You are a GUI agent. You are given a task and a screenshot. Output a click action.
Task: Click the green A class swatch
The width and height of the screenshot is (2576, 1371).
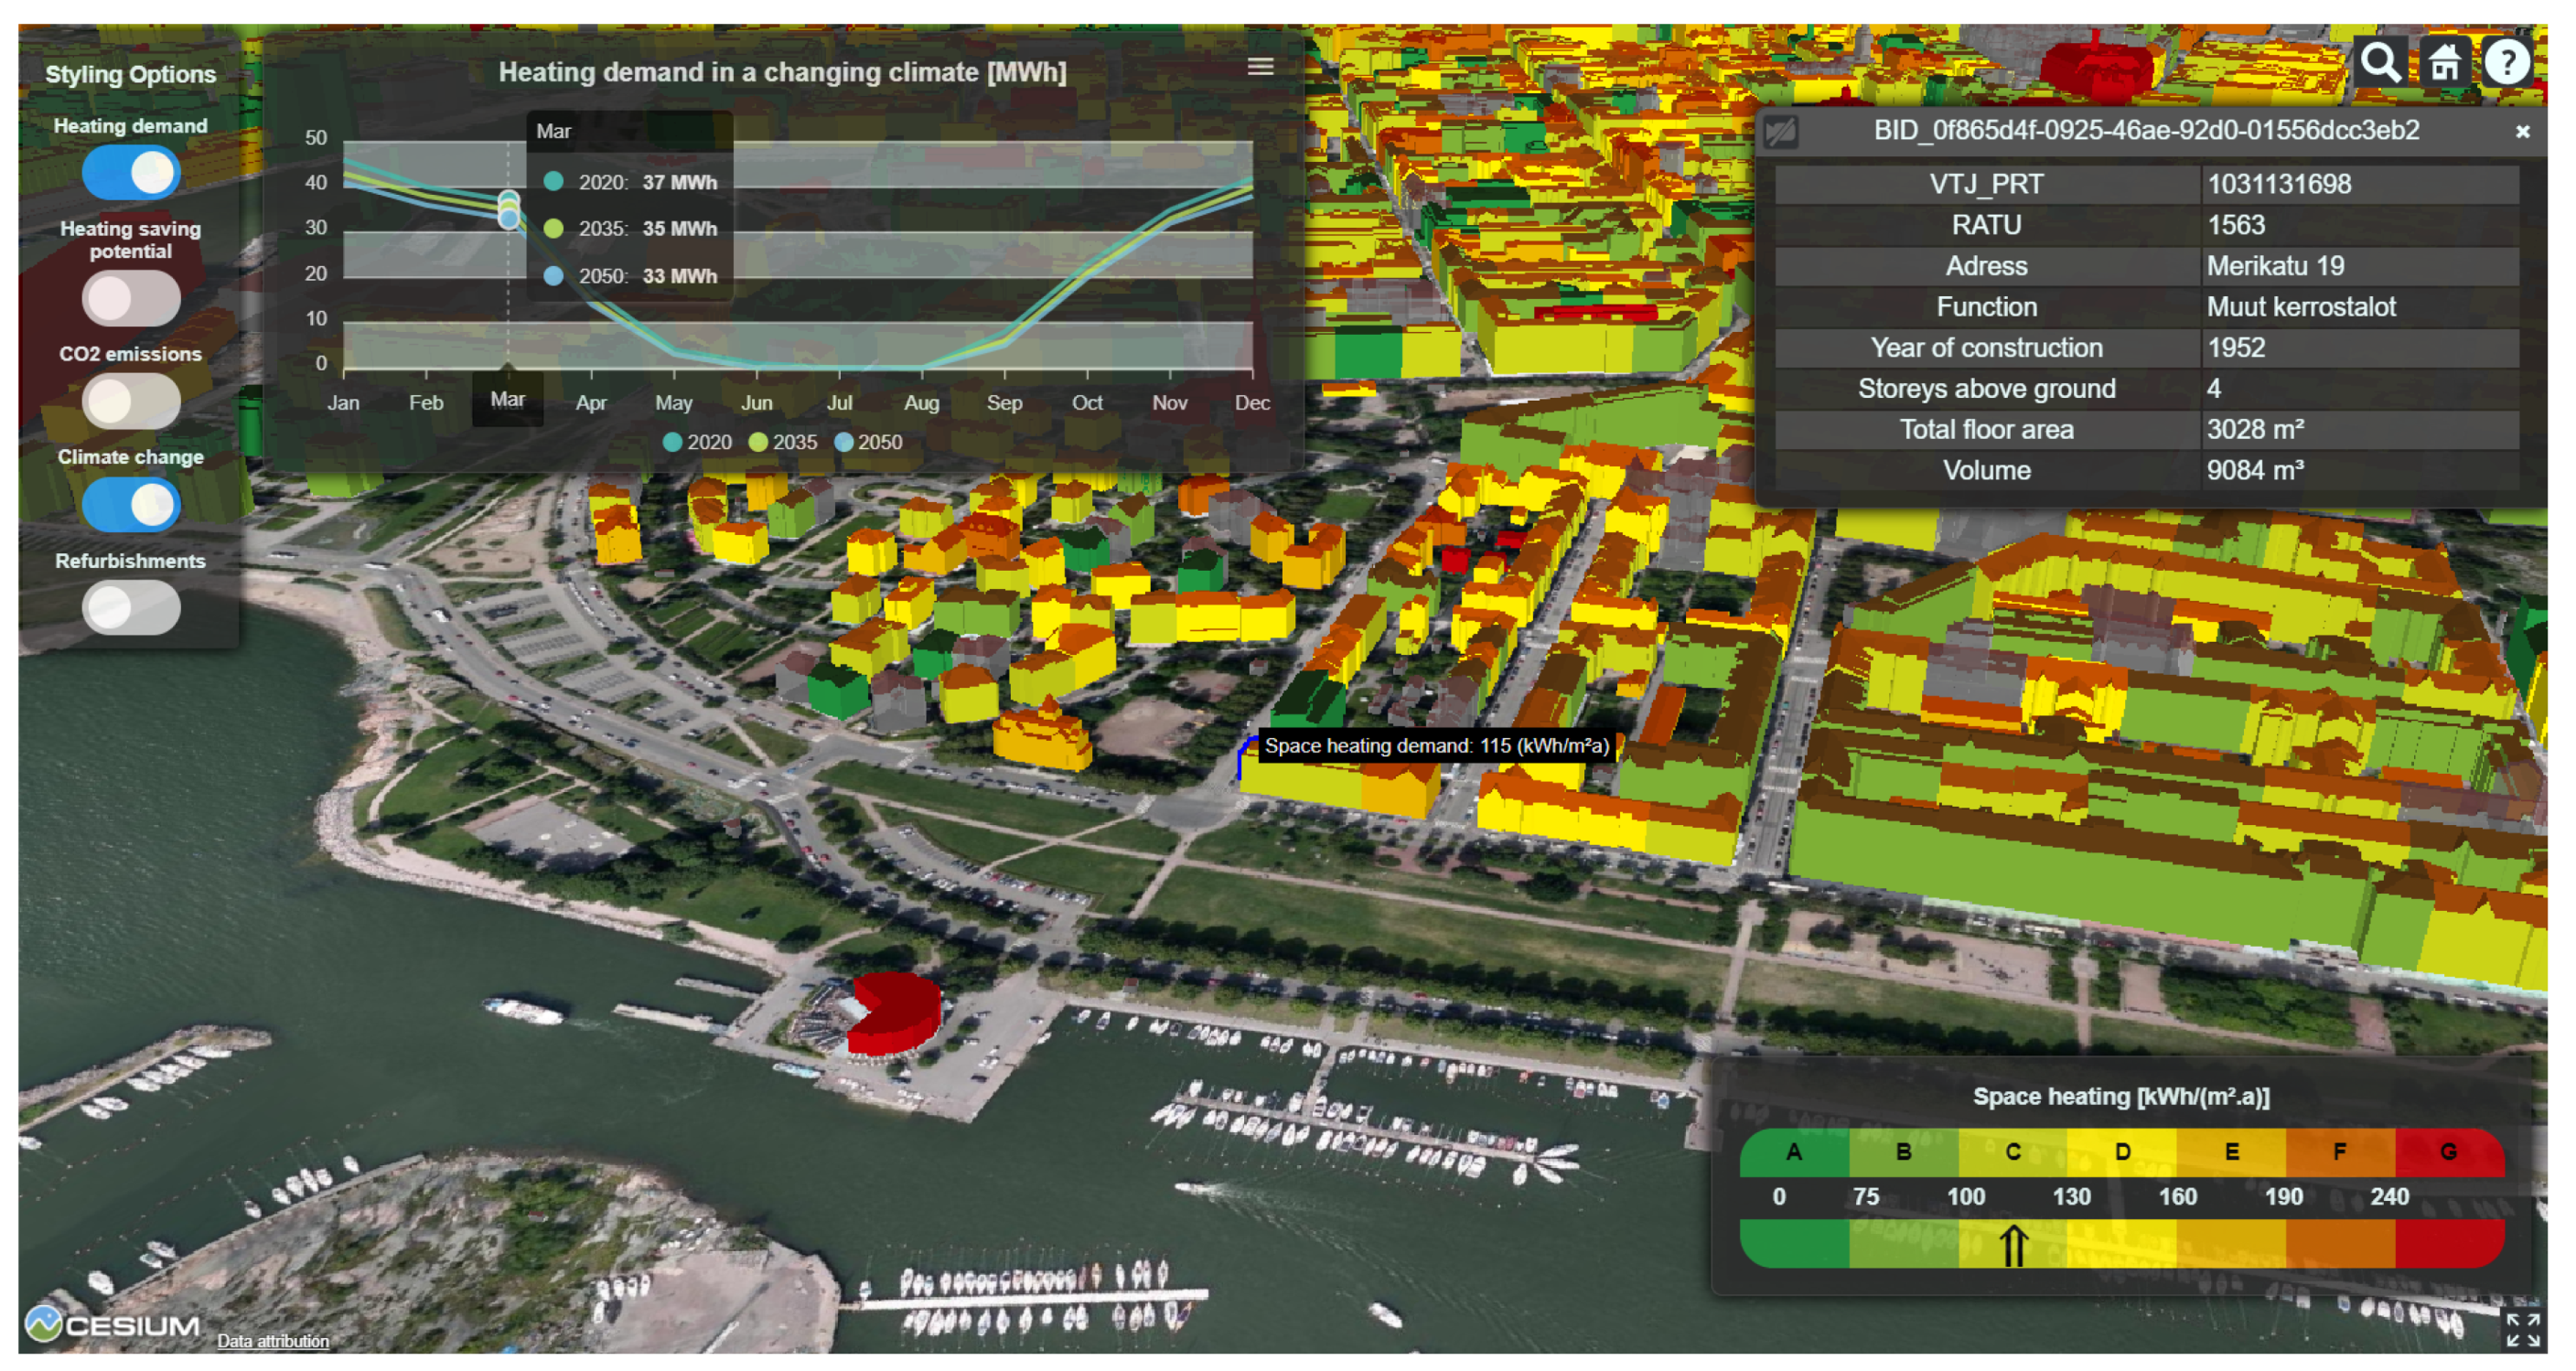[1793, 1152]
